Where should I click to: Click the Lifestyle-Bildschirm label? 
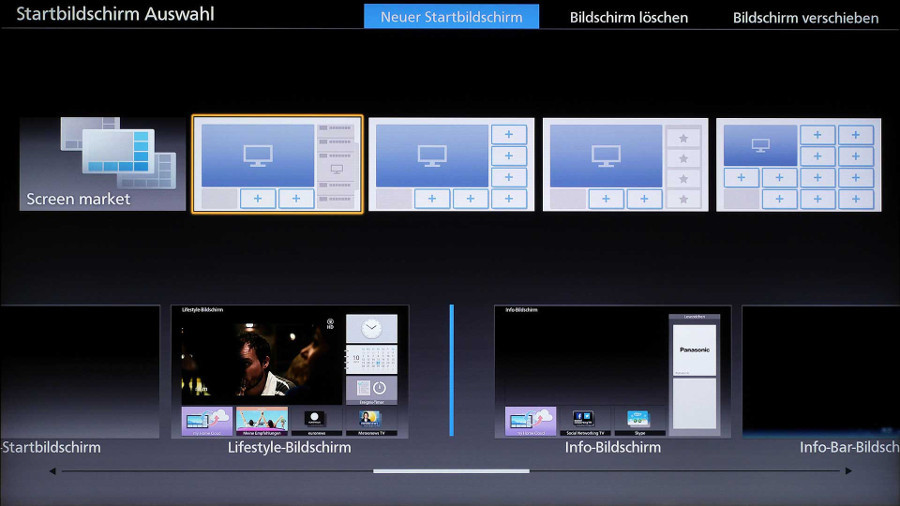click(x=289, y=447)
